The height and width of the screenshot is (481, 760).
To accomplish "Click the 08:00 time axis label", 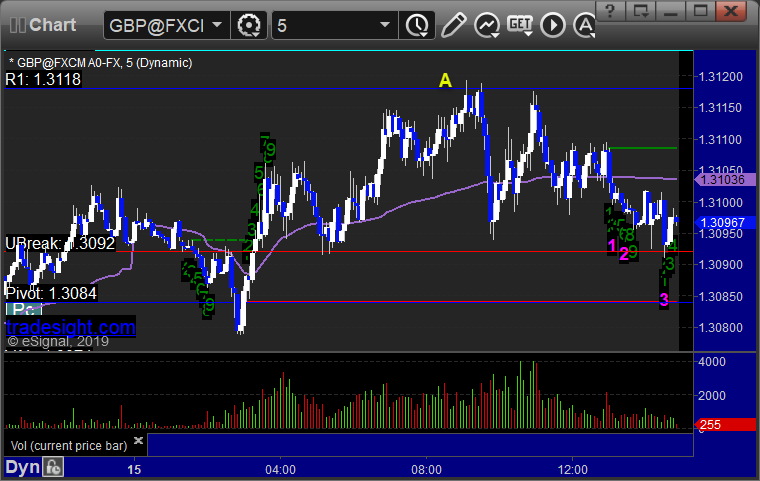I will (x=427, y=470).
